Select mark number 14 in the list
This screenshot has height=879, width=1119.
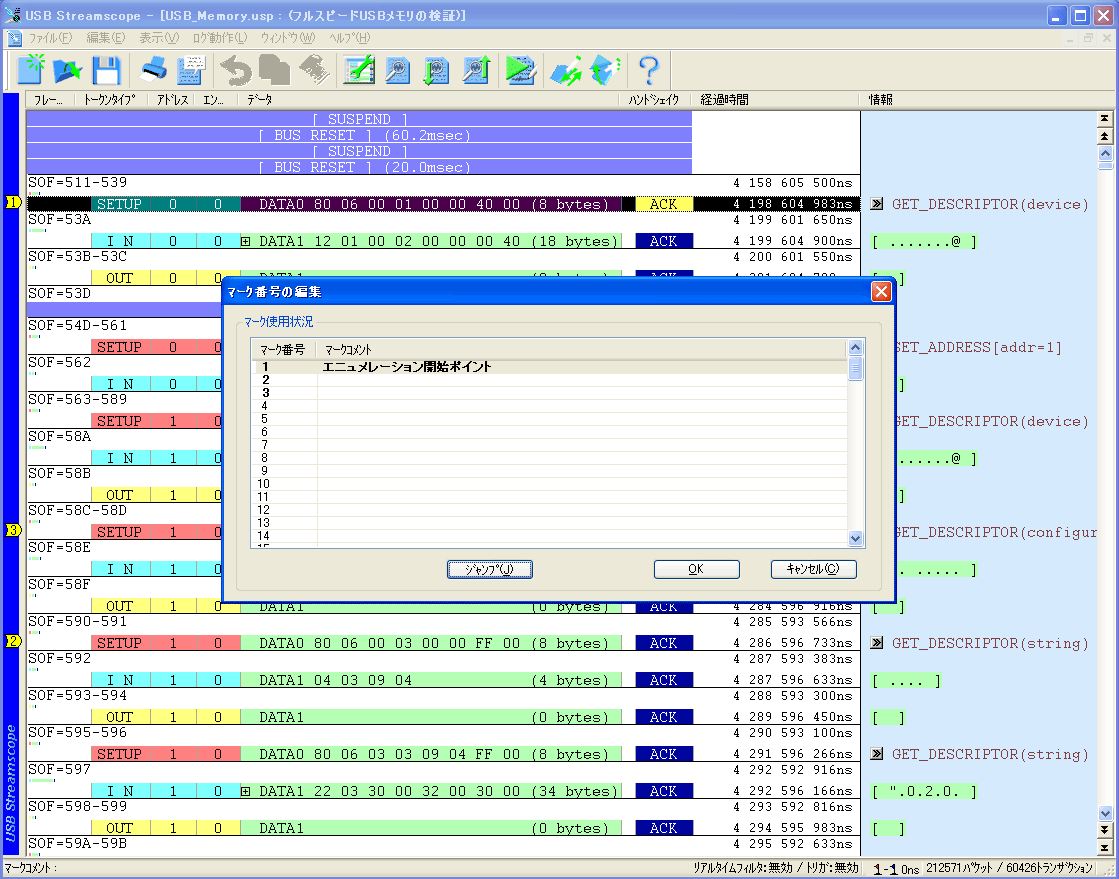tap(550, 536)
